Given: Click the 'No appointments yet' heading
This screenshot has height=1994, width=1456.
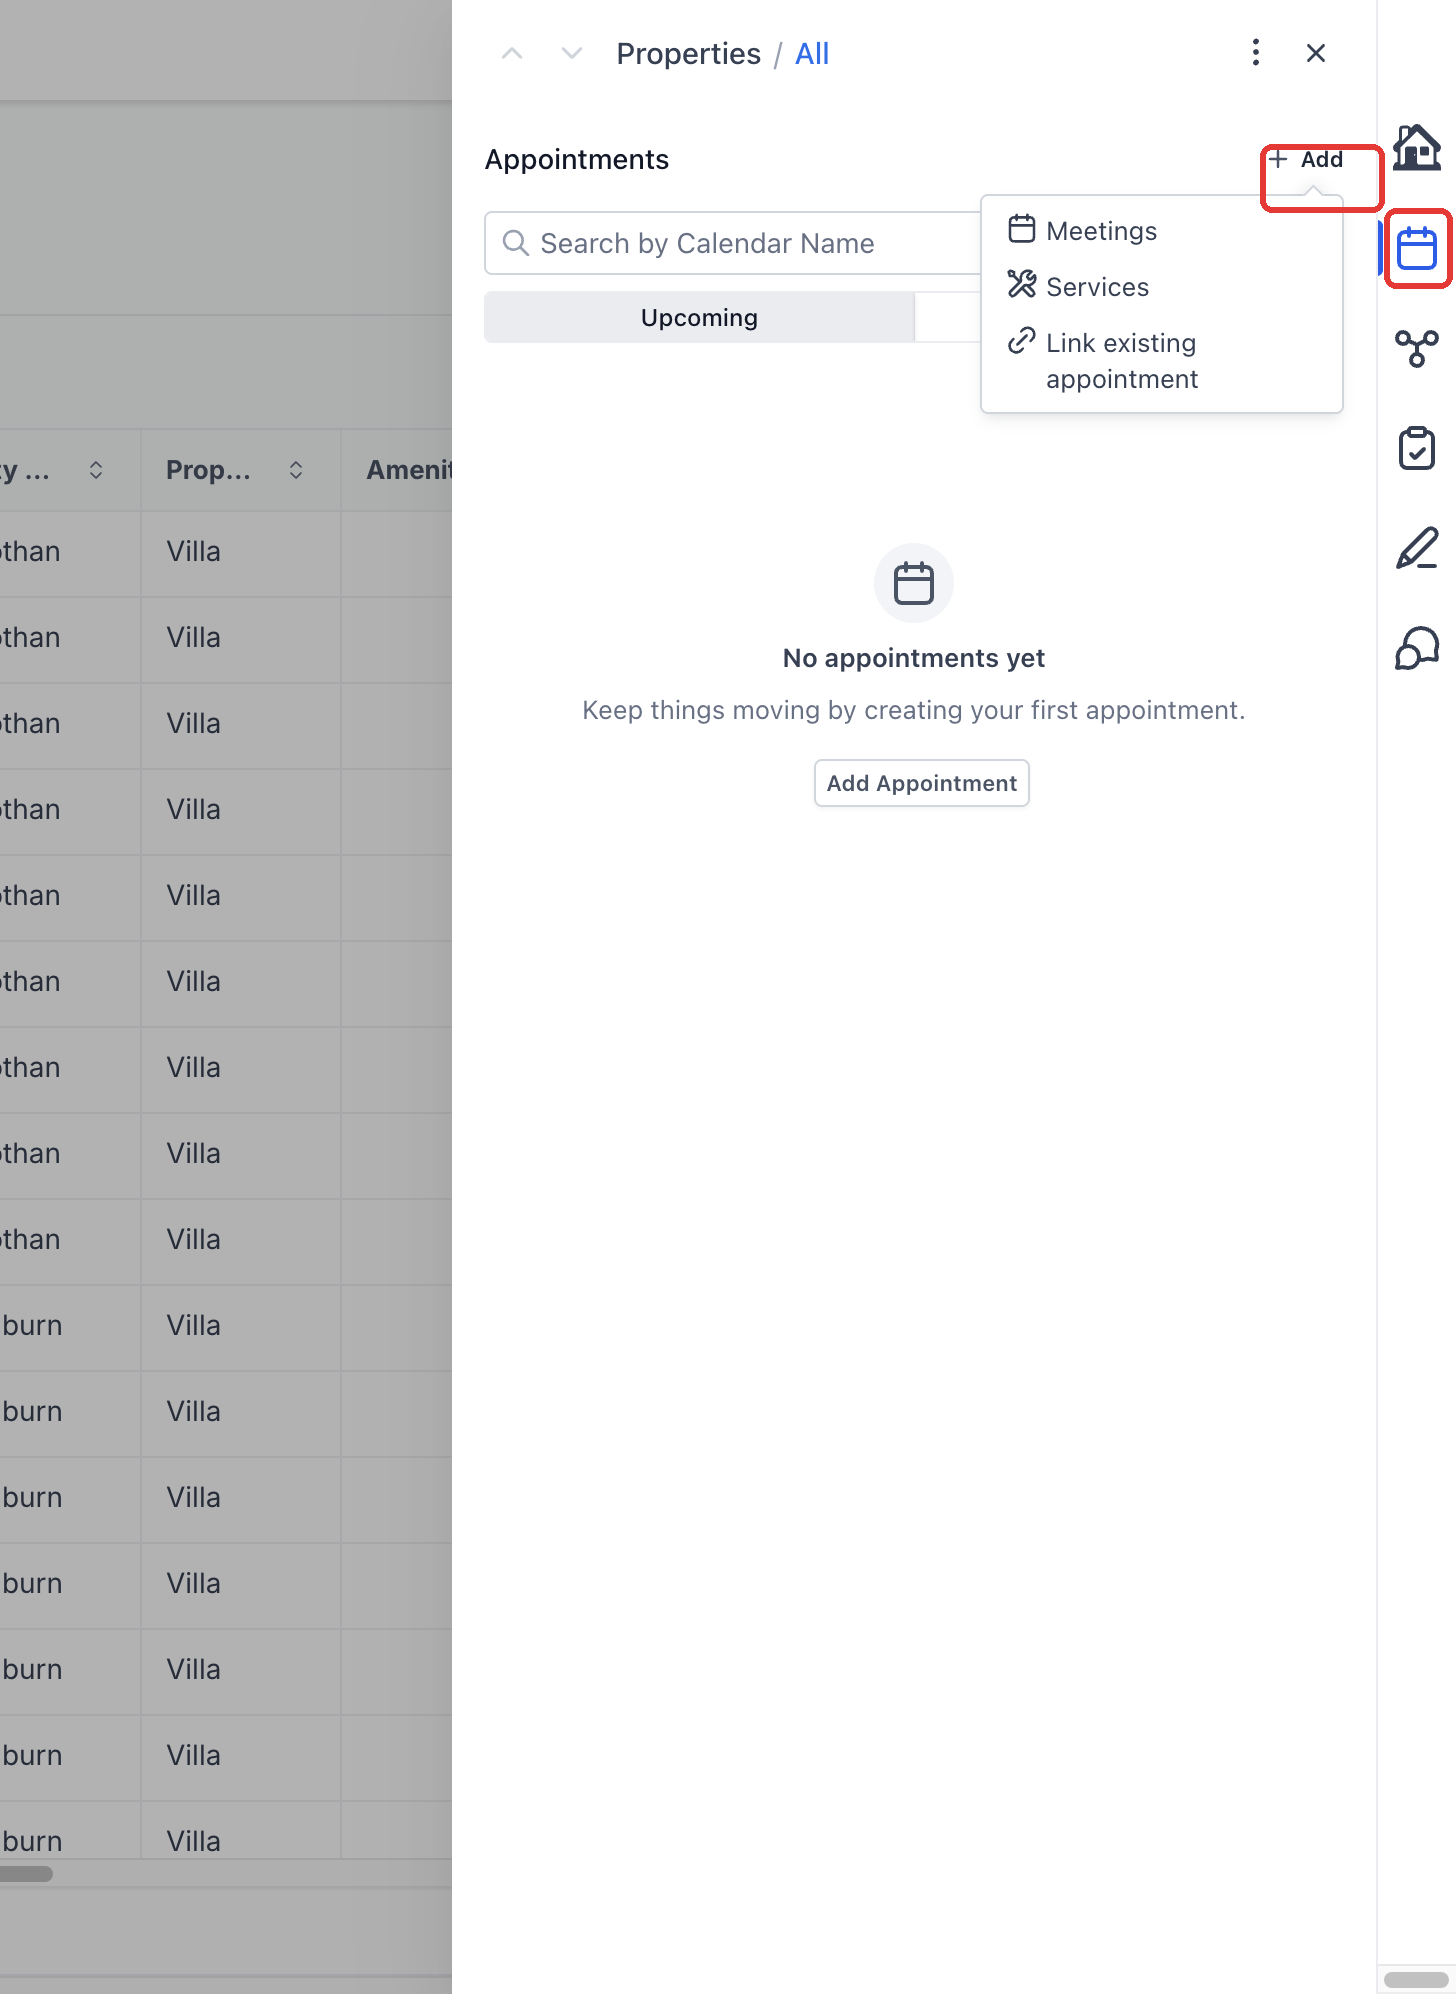Looking at the screenshot, I should click(913, 658).
